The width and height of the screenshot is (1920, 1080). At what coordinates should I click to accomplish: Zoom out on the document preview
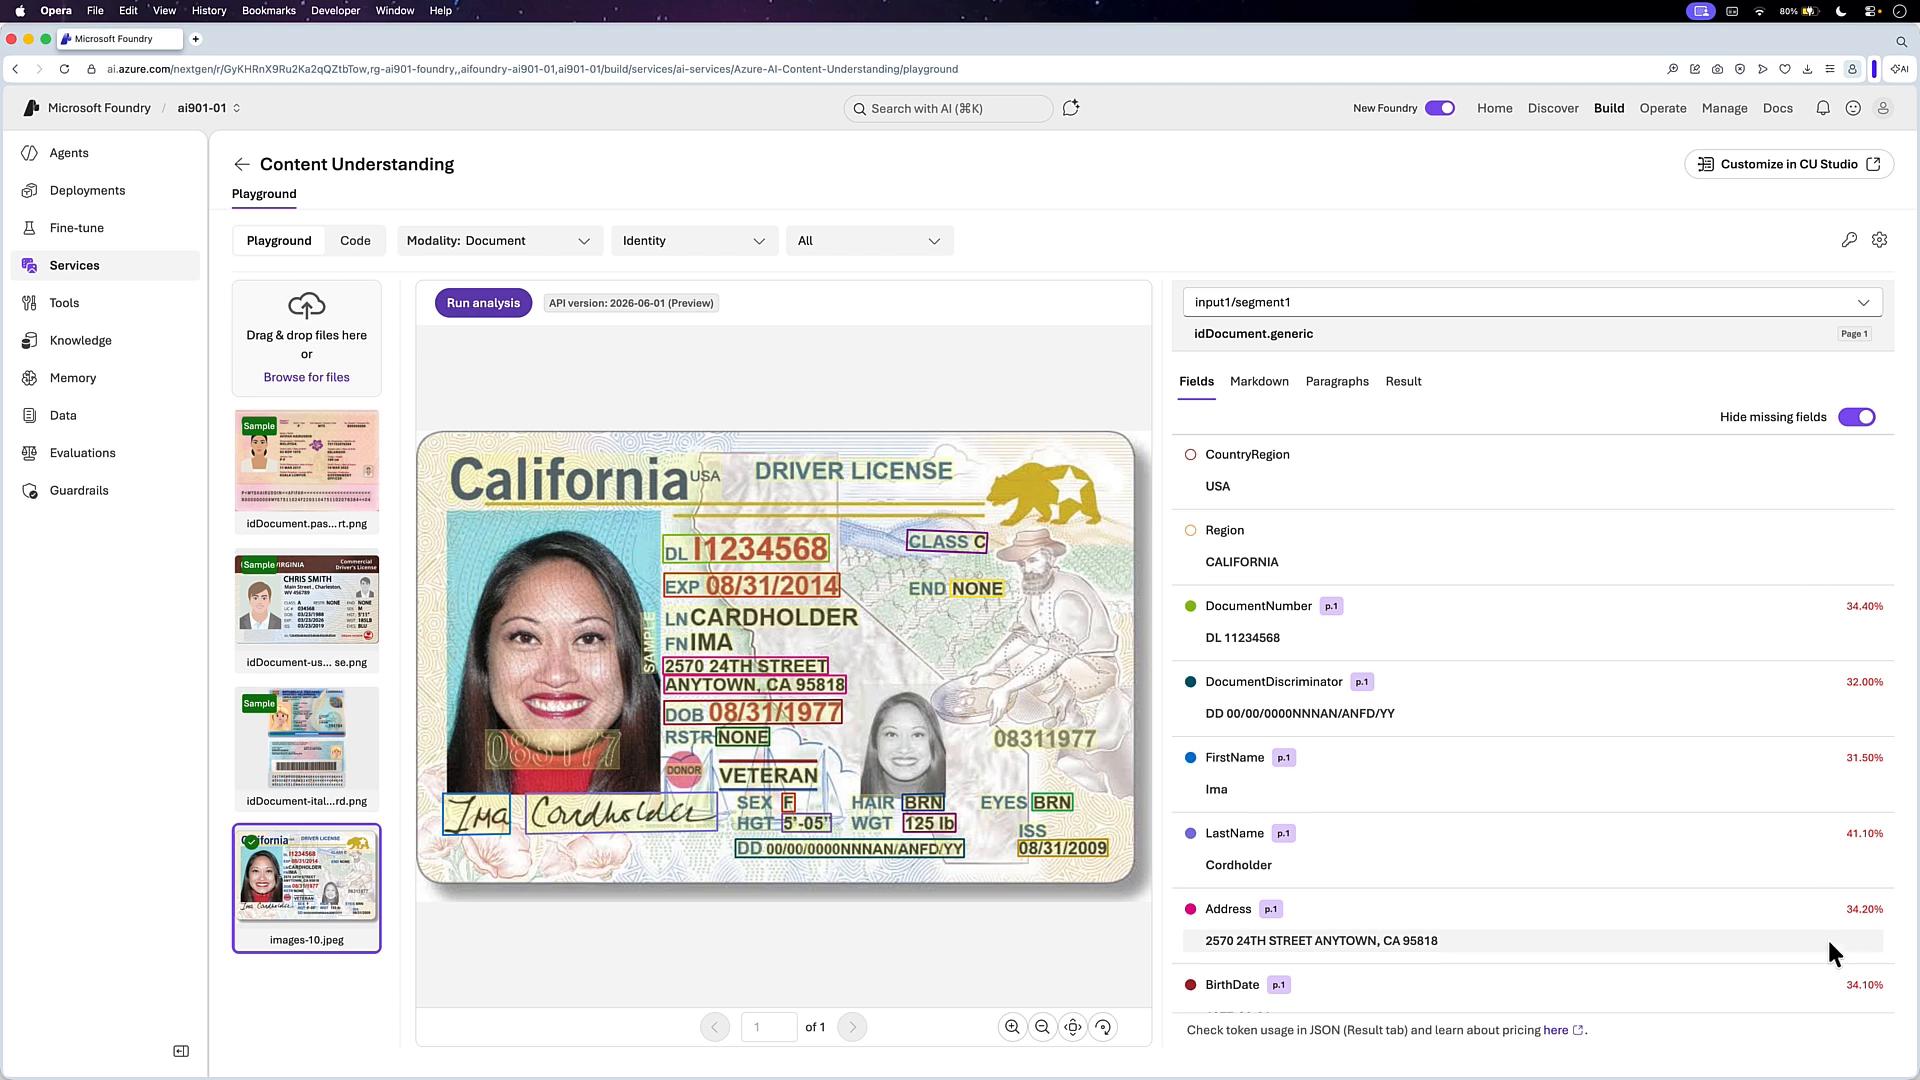coord(1042,1027)
